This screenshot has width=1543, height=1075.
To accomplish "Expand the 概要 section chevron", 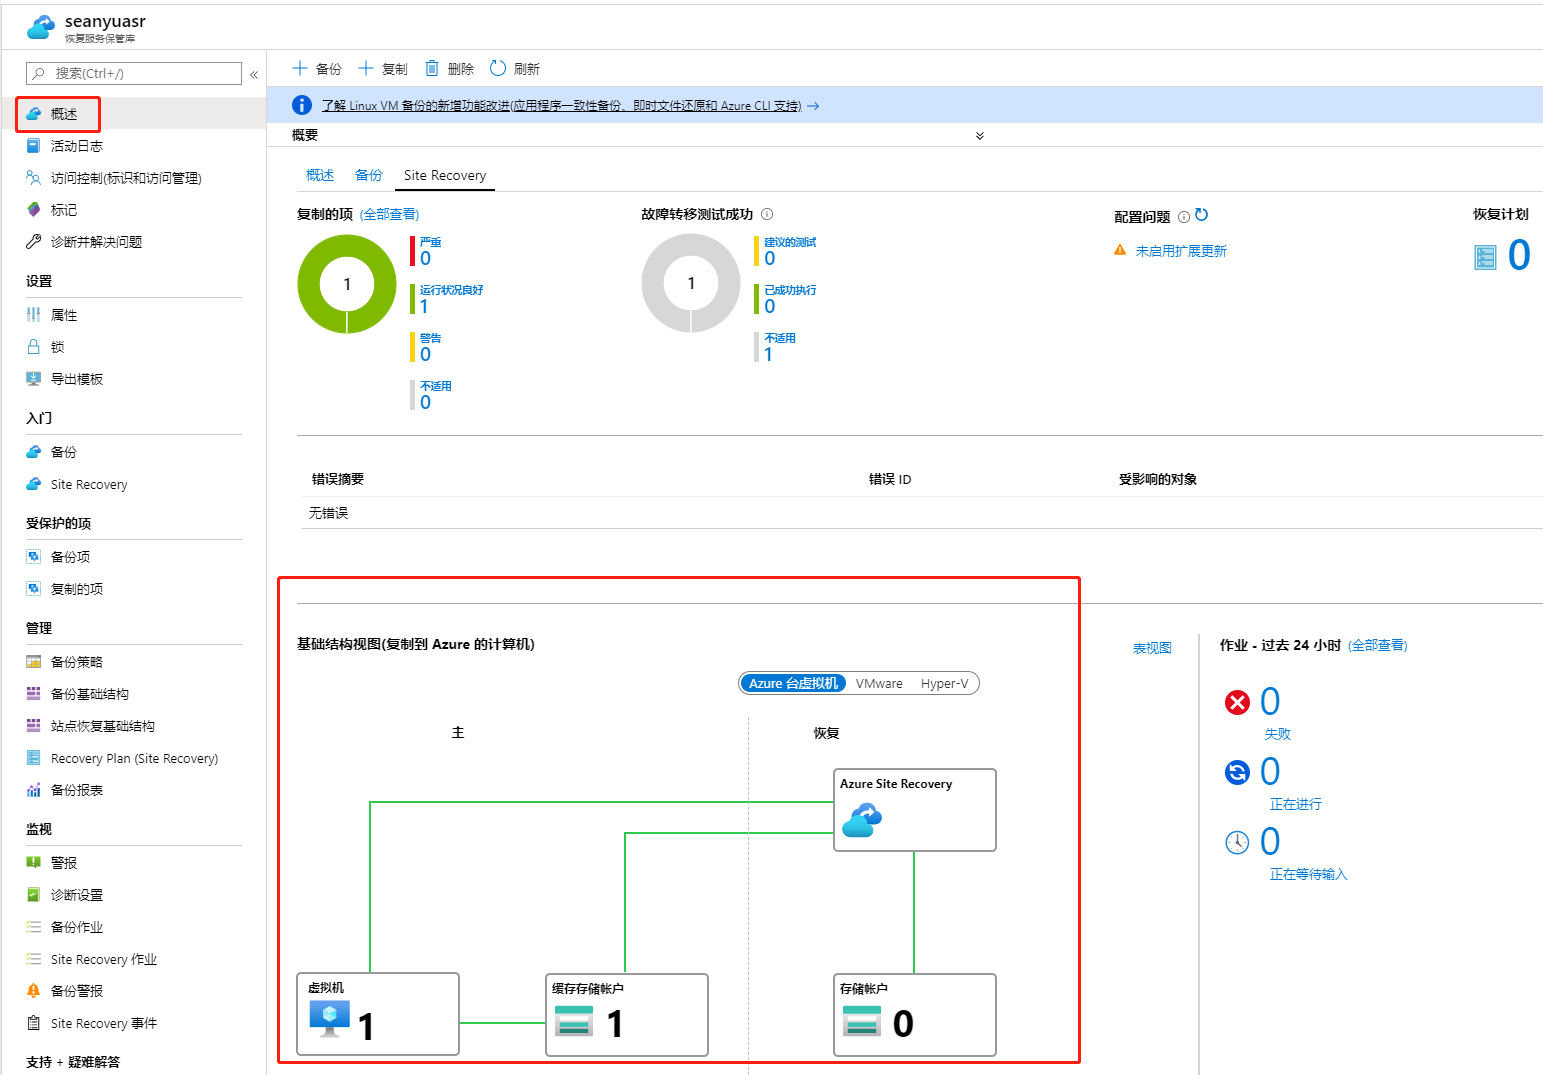I will [x=980, y=135].
